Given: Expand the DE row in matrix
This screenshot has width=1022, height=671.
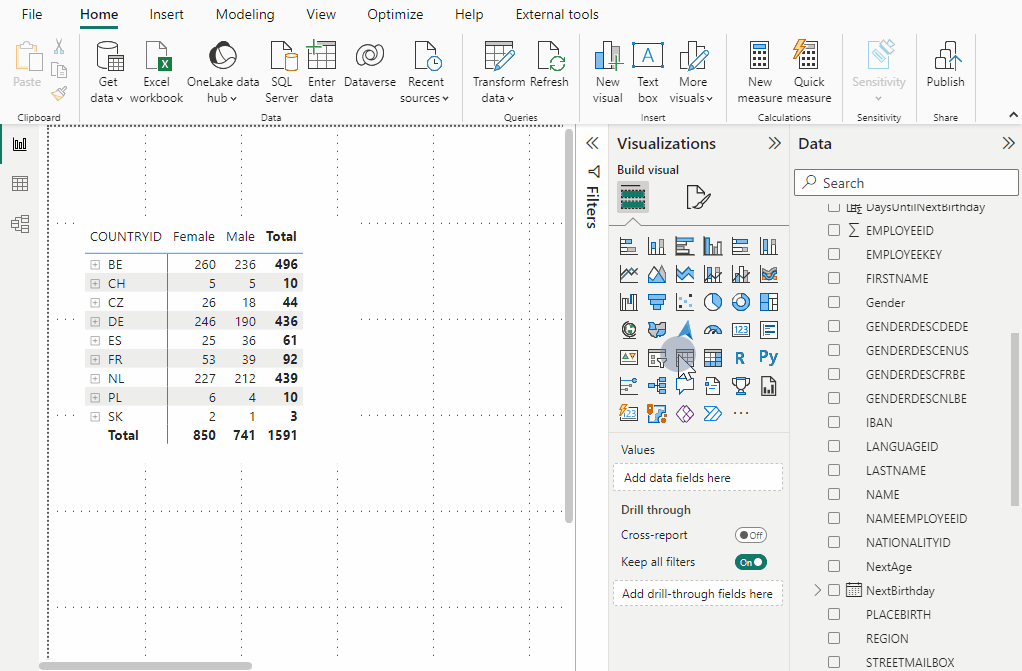Looking at the screenshot, I should (x=95, y=321).
